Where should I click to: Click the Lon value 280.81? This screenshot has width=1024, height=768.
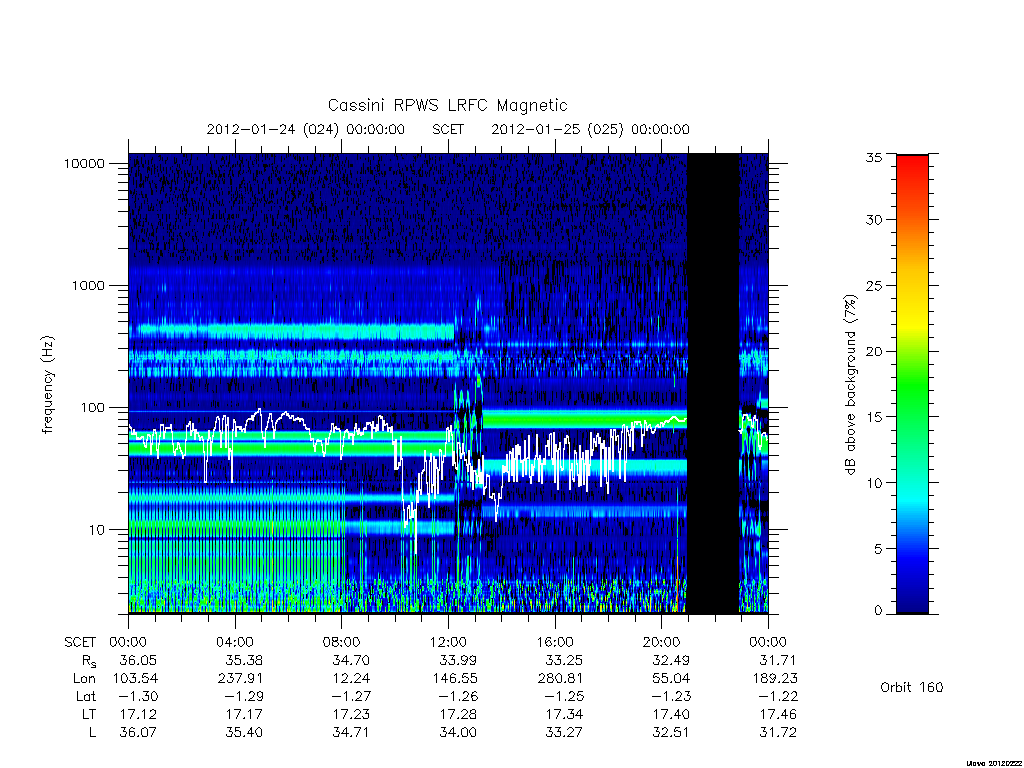[x=560, y=679]
